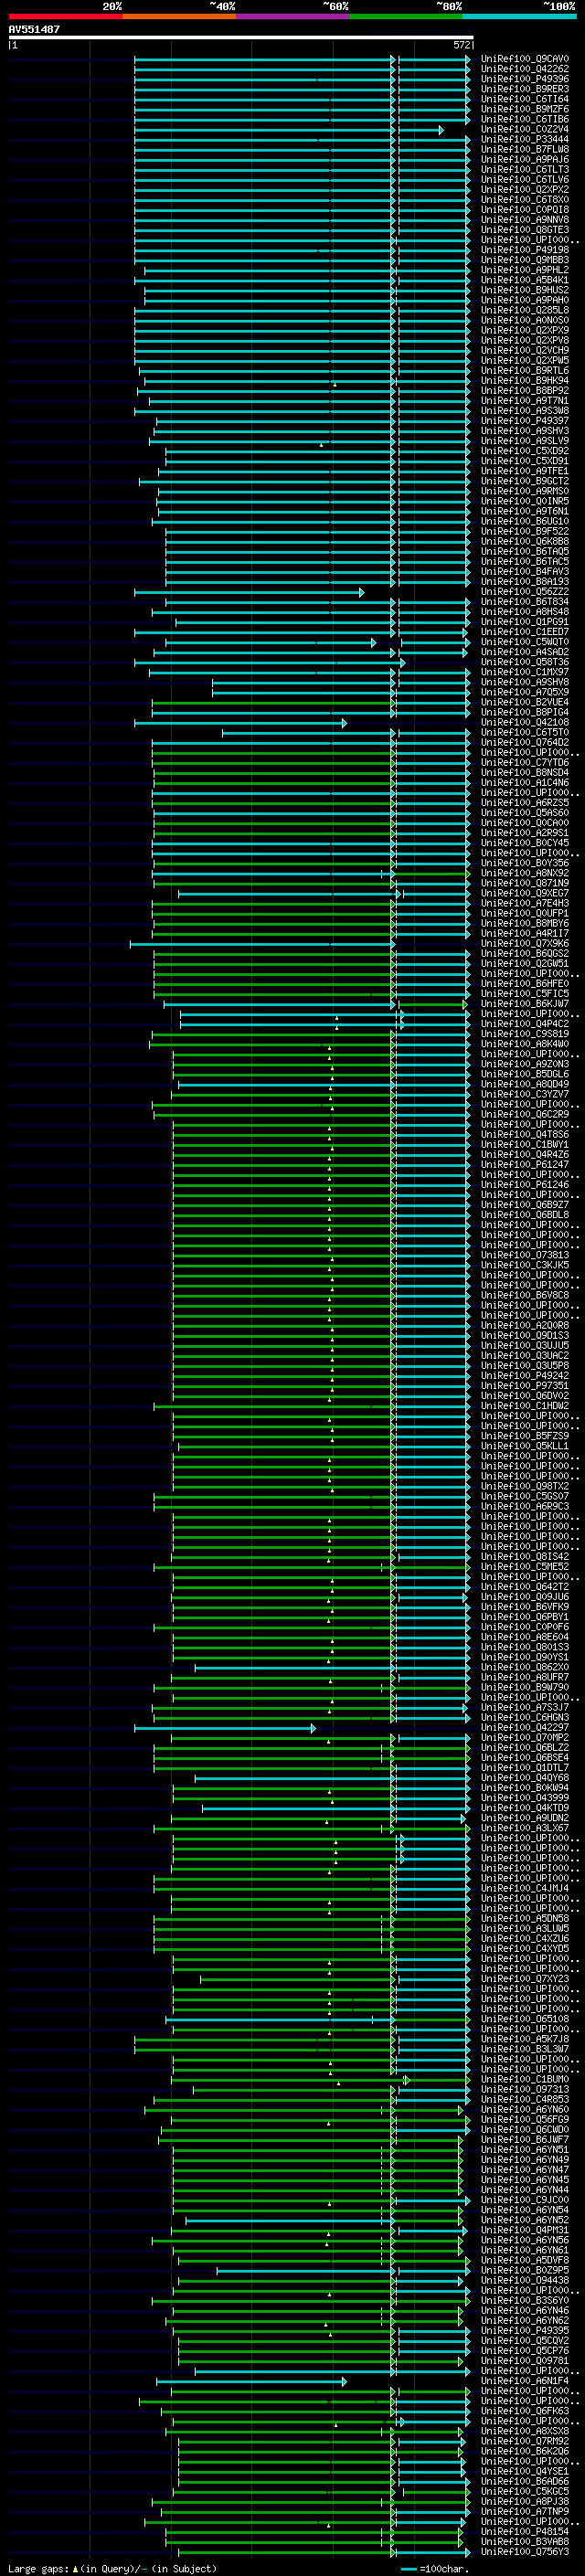Click the UniRef100_Q42108 short hit label

pyautogui.click(x=525, y=722)
